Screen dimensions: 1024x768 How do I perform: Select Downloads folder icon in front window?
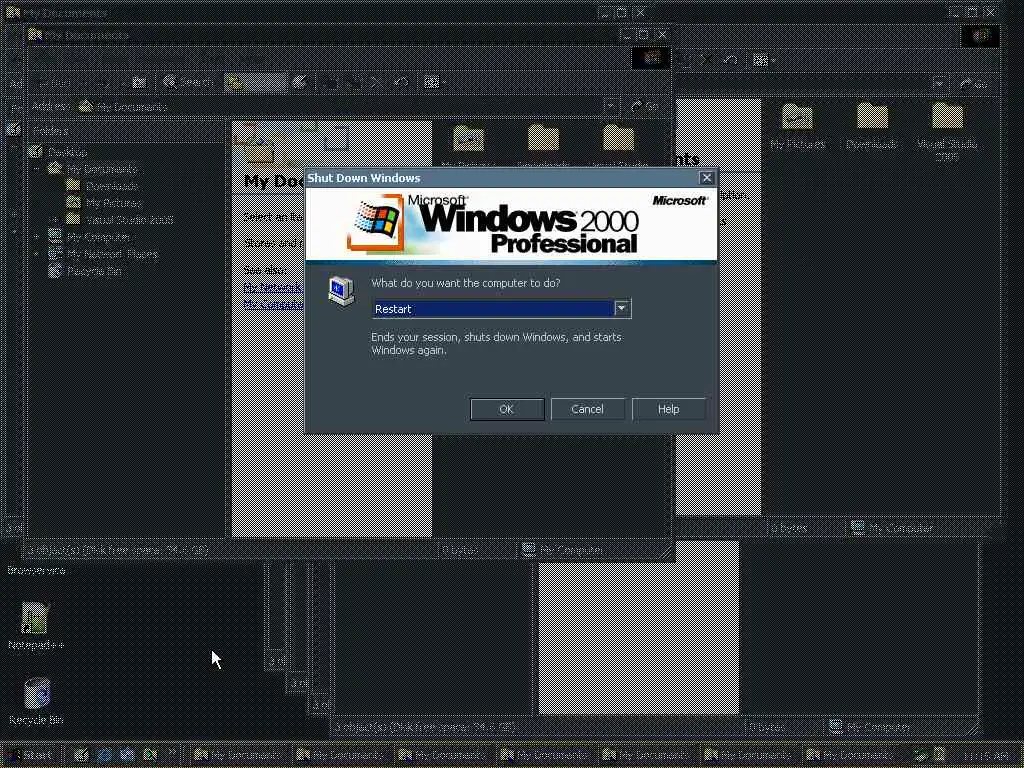click(543, 139)
